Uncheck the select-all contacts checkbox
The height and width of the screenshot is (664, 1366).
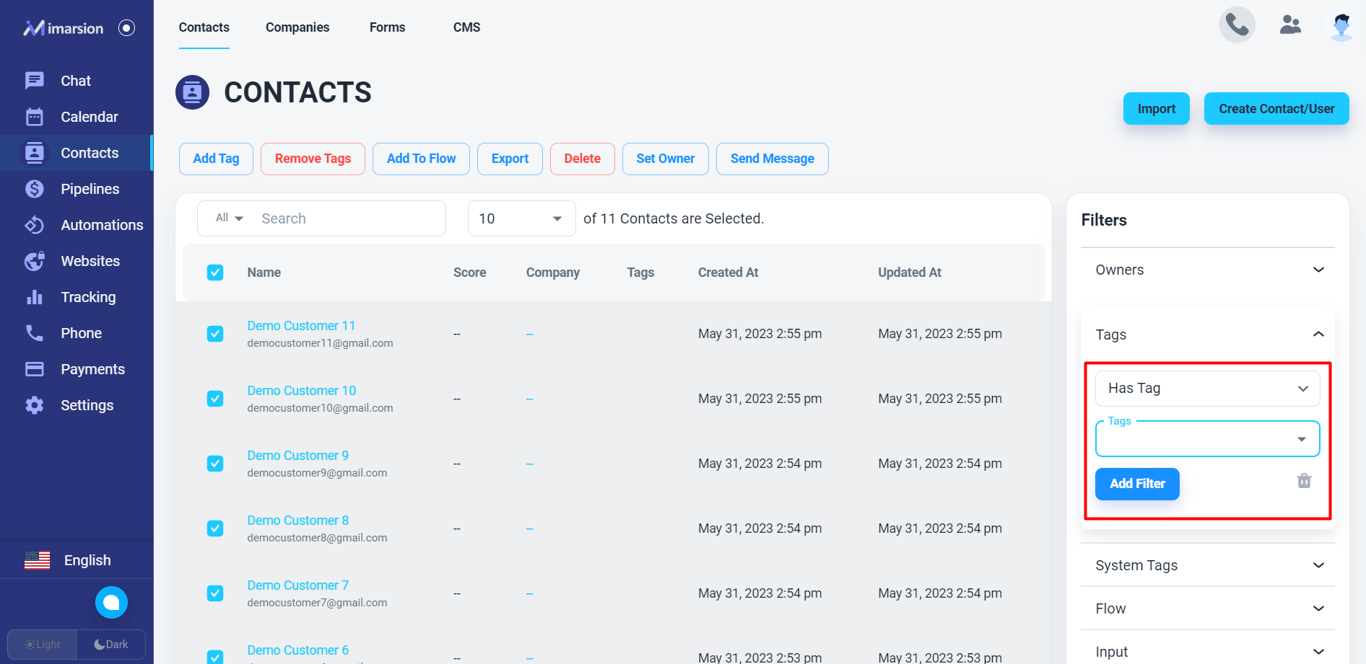tap(215, 272)
